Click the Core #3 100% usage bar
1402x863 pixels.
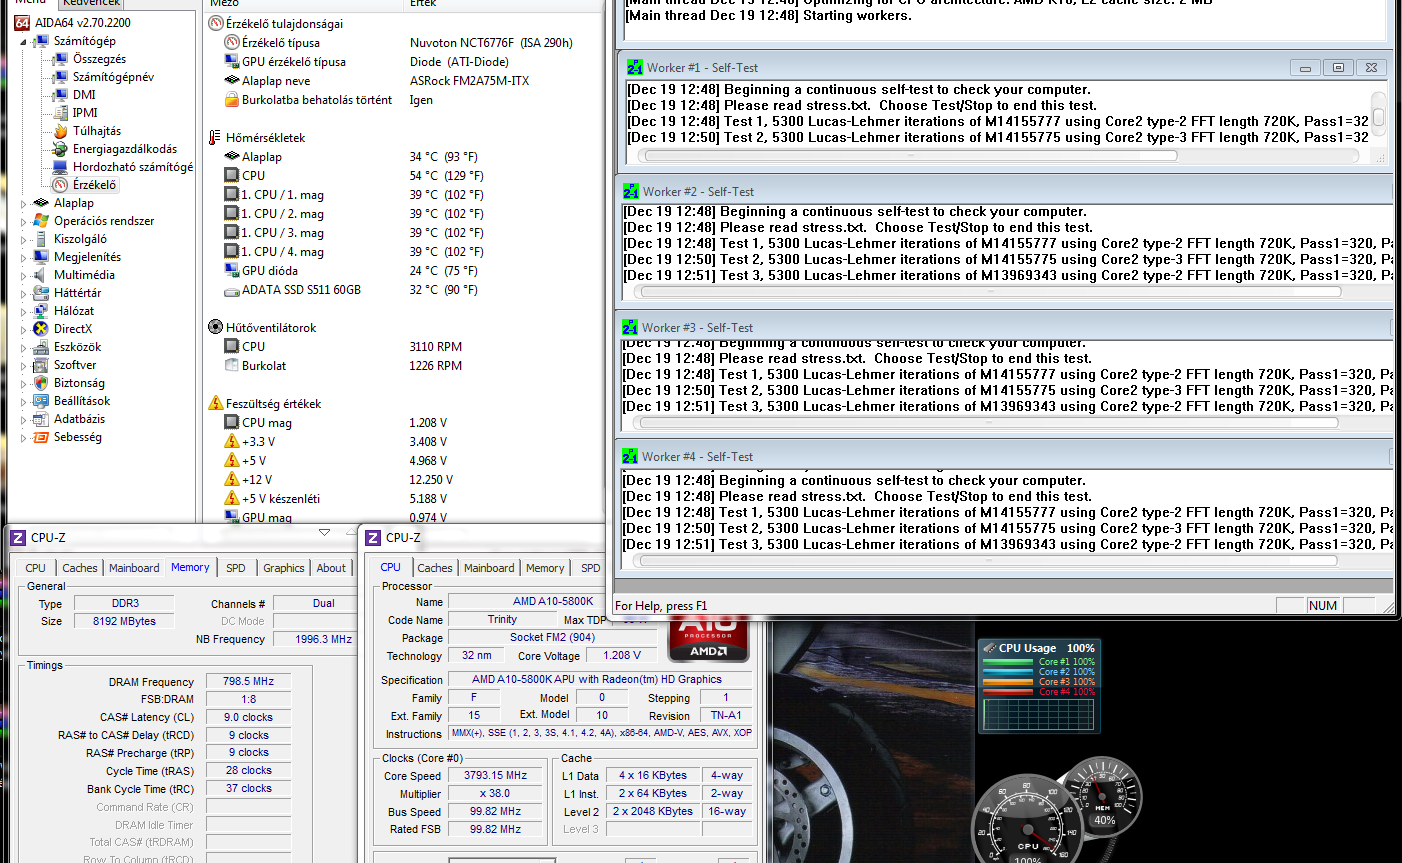coord(1010,682)
